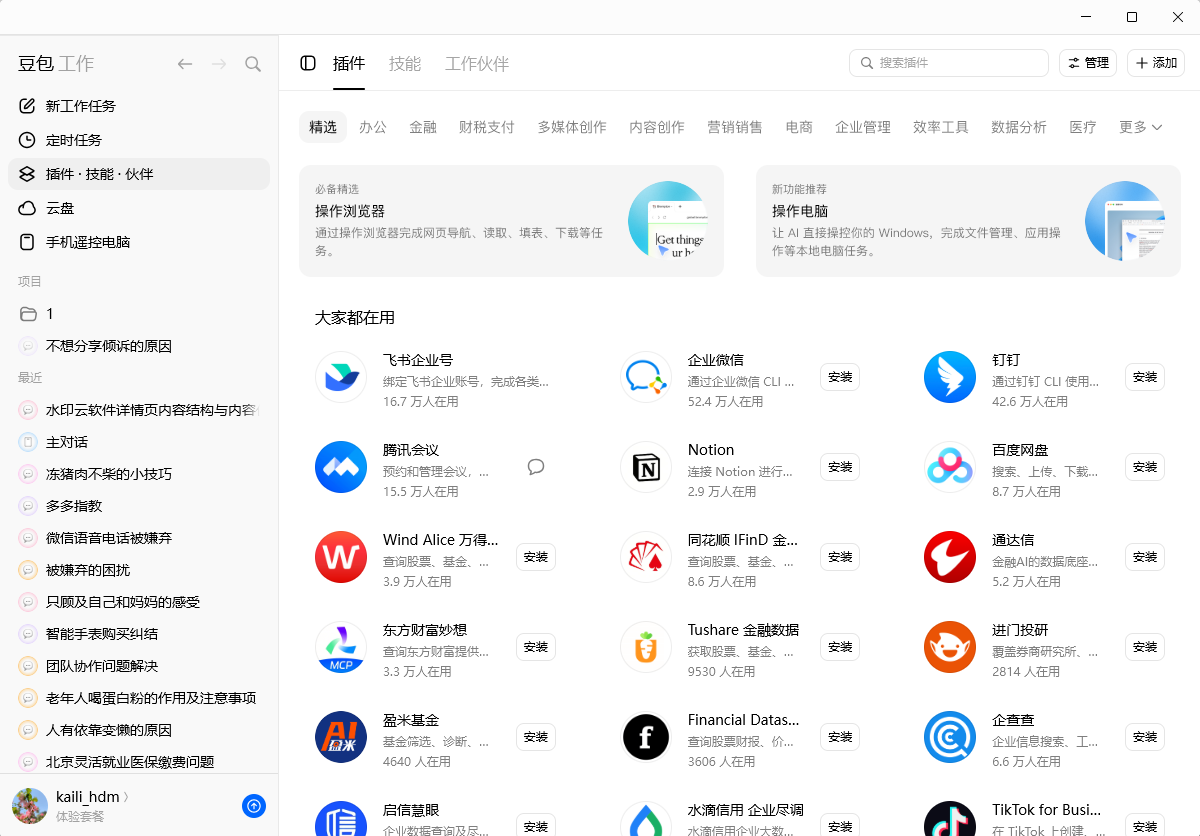Screen dimensions: 1200x836
Task: Install the 钉钉 plugin
Action: (x=1145, y=377)
